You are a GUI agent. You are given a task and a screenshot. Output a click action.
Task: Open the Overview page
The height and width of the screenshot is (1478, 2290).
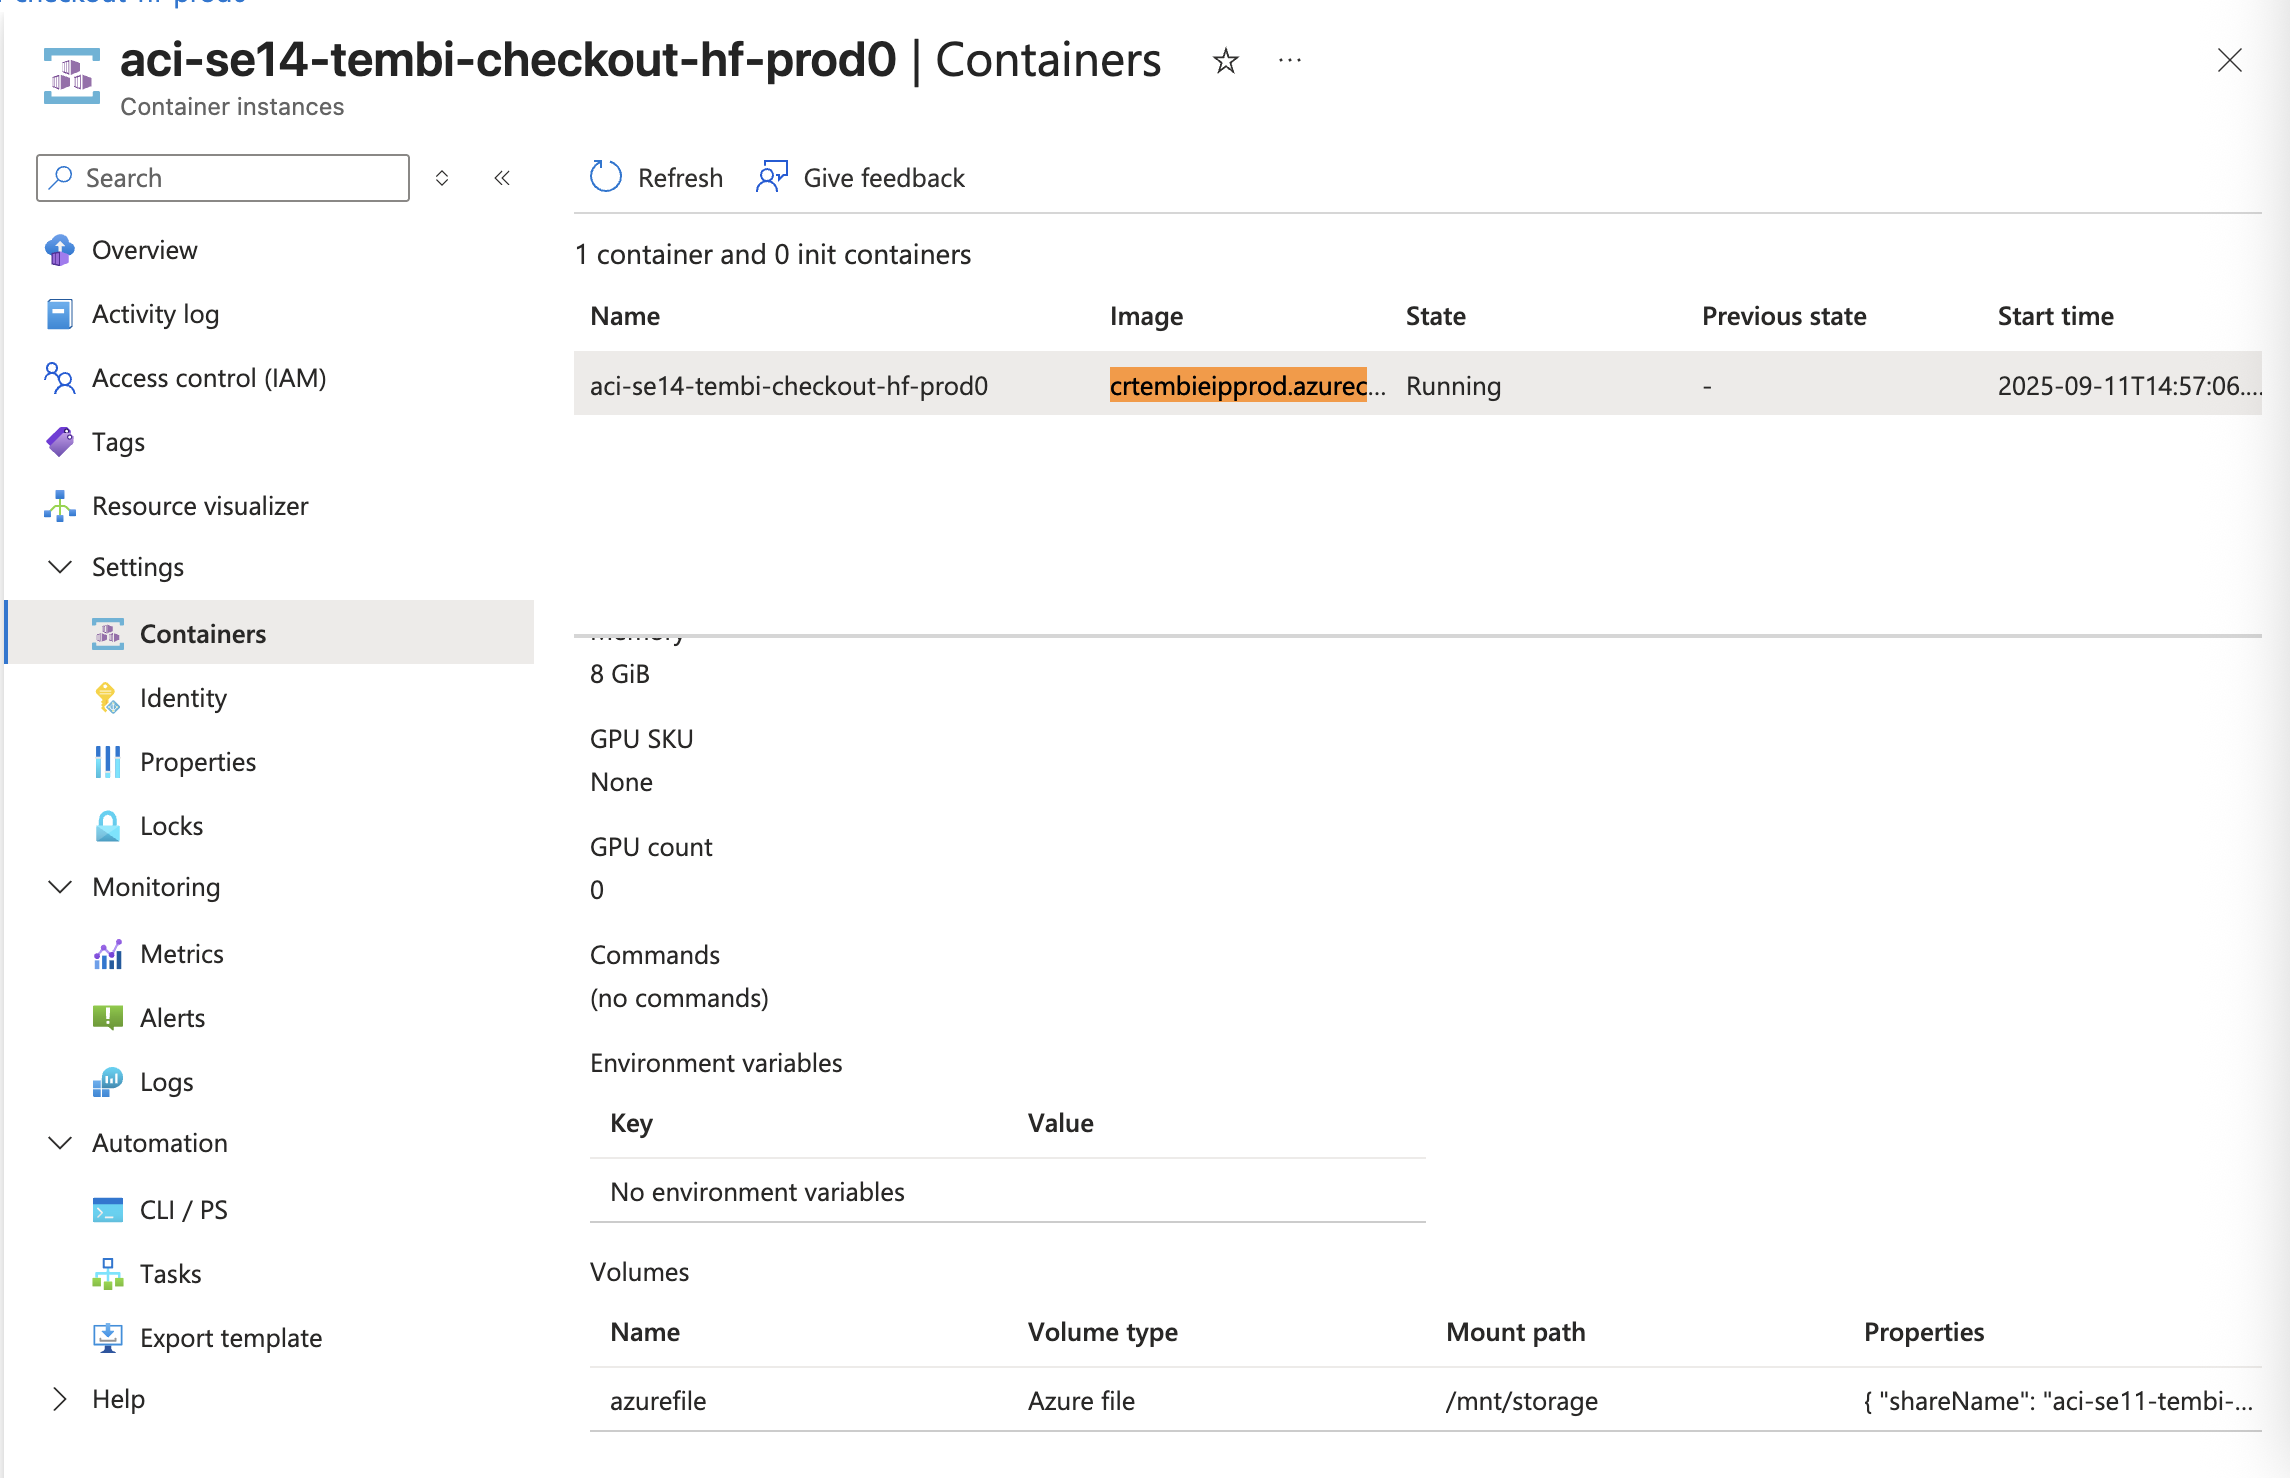point(144,250)
